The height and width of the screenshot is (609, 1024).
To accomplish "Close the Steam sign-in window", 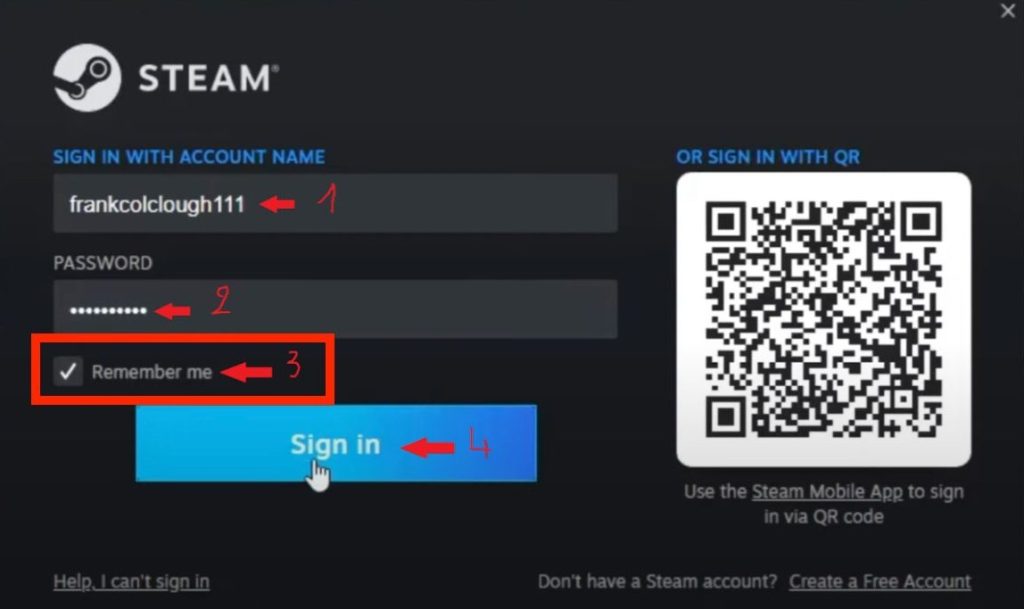I will click(x=1008, y=11).
